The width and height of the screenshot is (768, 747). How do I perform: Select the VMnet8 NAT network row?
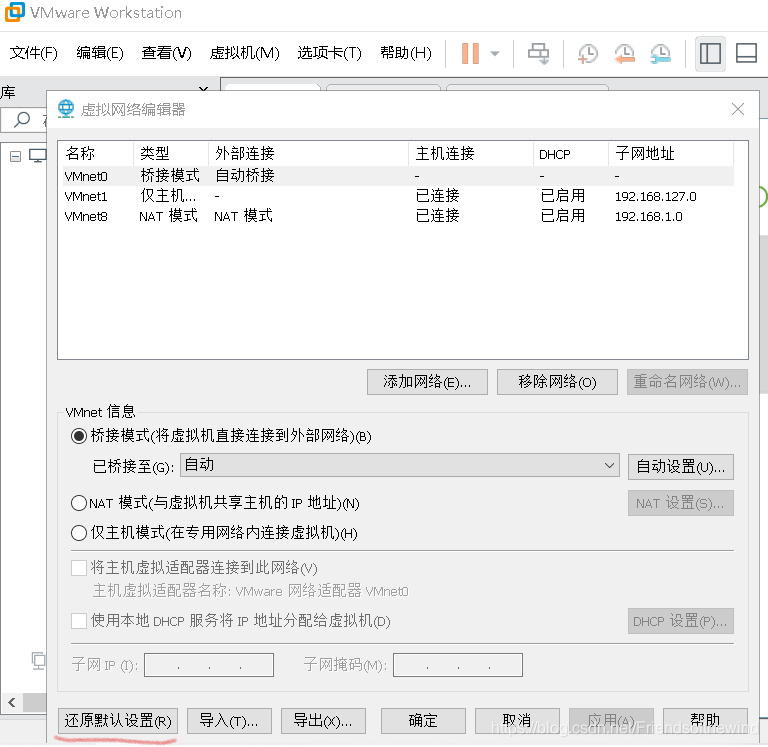398,216
